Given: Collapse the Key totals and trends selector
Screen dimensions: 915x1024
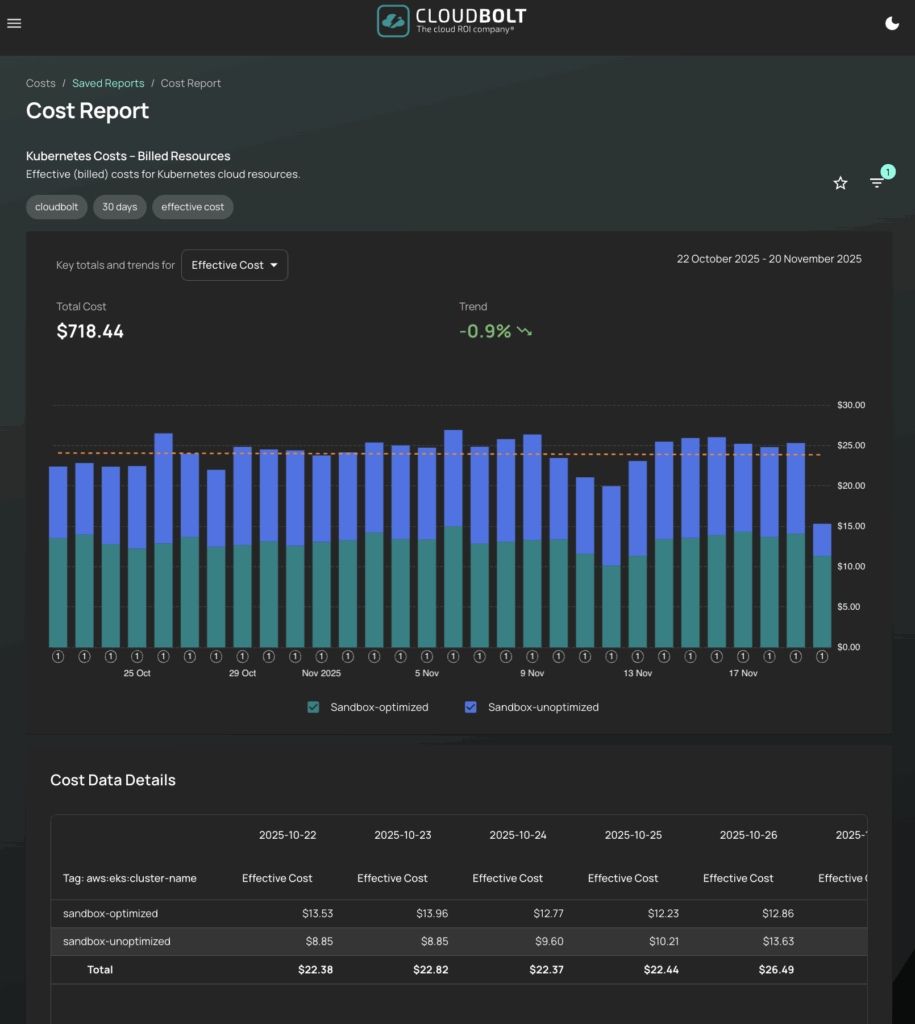Looking at the screenshot, I should pyautogui.click(x=234, y=264).
